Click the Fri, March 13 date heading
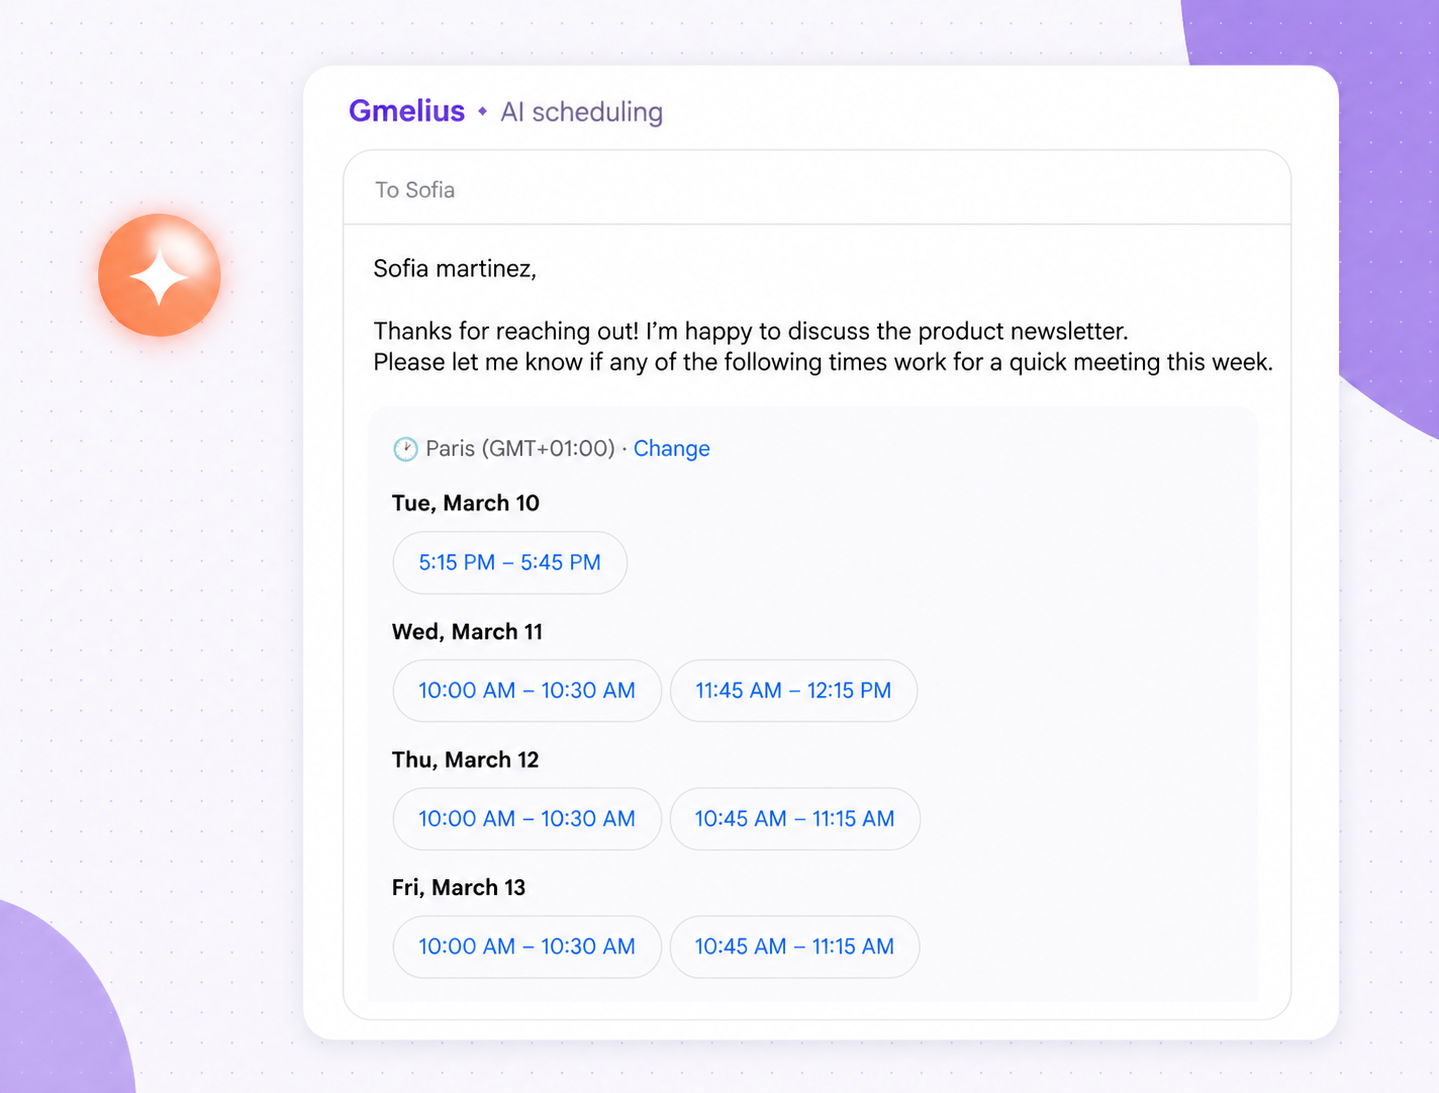Viewport: 1439px width, 1093px height. point(459,888)
